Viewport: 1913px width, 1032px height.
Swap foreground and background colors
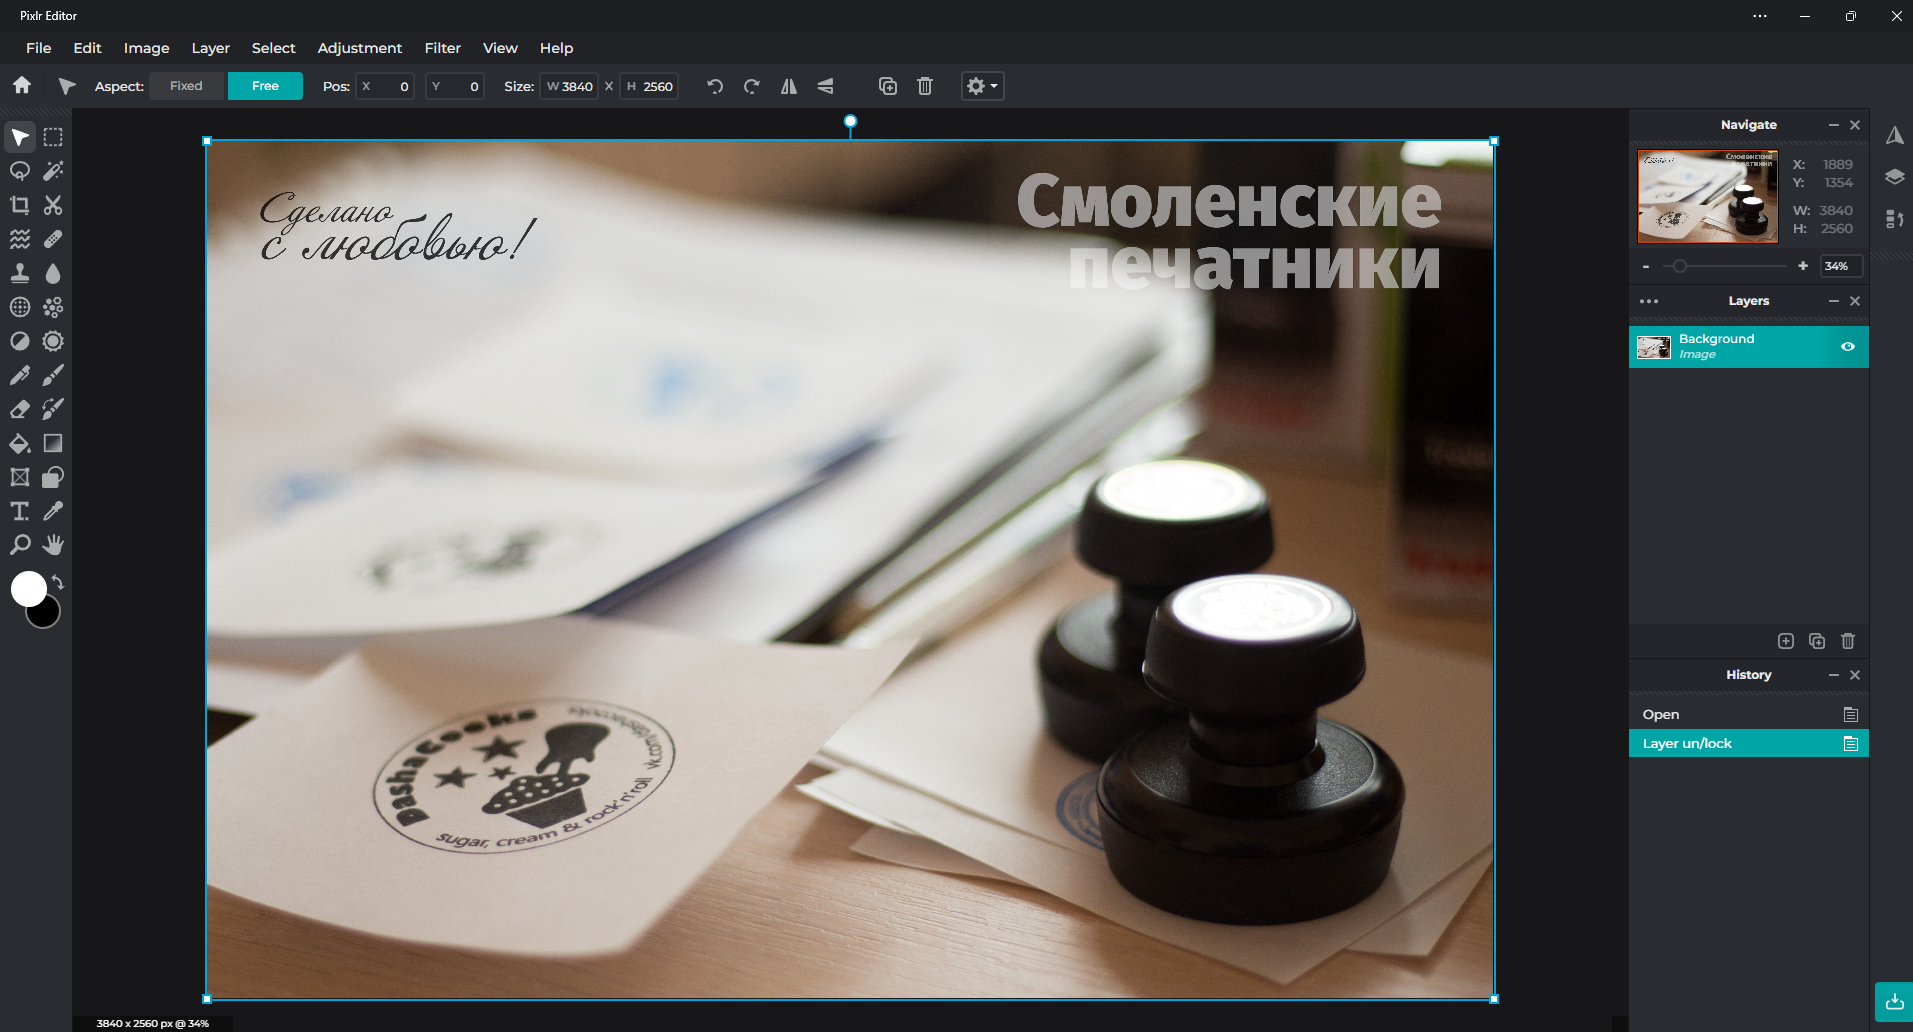click(x=58, y=582)
